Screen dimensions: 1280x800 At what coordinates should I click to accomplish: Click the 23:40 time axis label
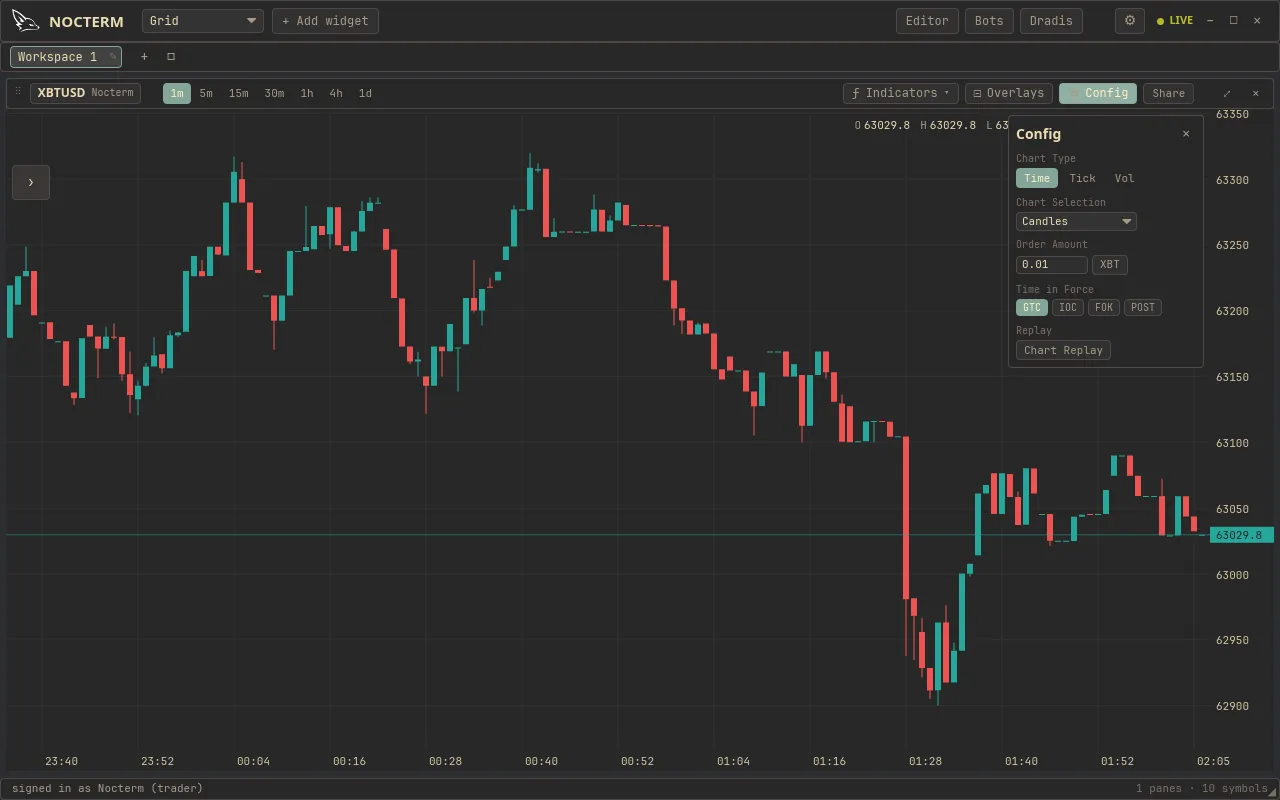pyautogui.click(x=61, y=762)
